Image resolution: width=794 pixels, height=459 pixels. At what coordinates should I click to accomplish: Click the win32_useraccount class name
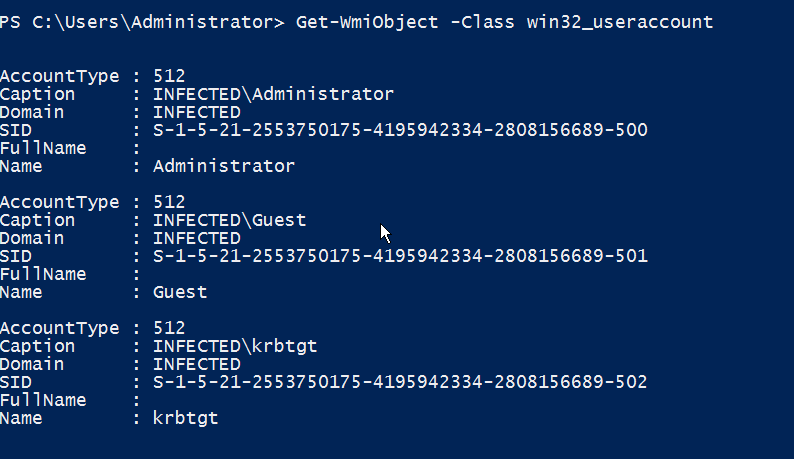pyautogui.click(x=620, y=22)
